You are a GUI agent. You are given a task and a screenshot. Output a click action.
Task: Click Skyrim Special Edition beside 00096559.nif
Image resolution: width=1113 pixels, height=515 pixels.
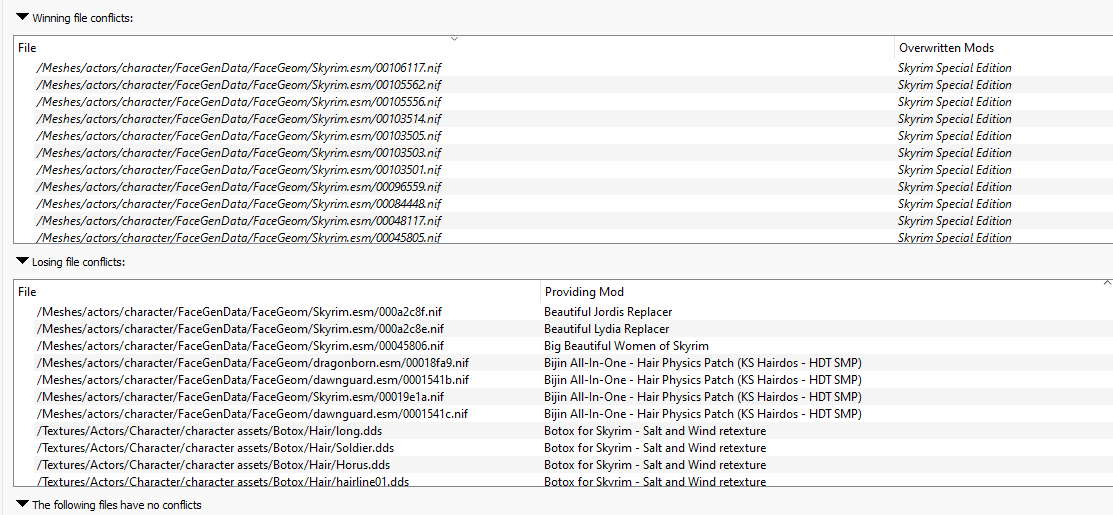955,187
